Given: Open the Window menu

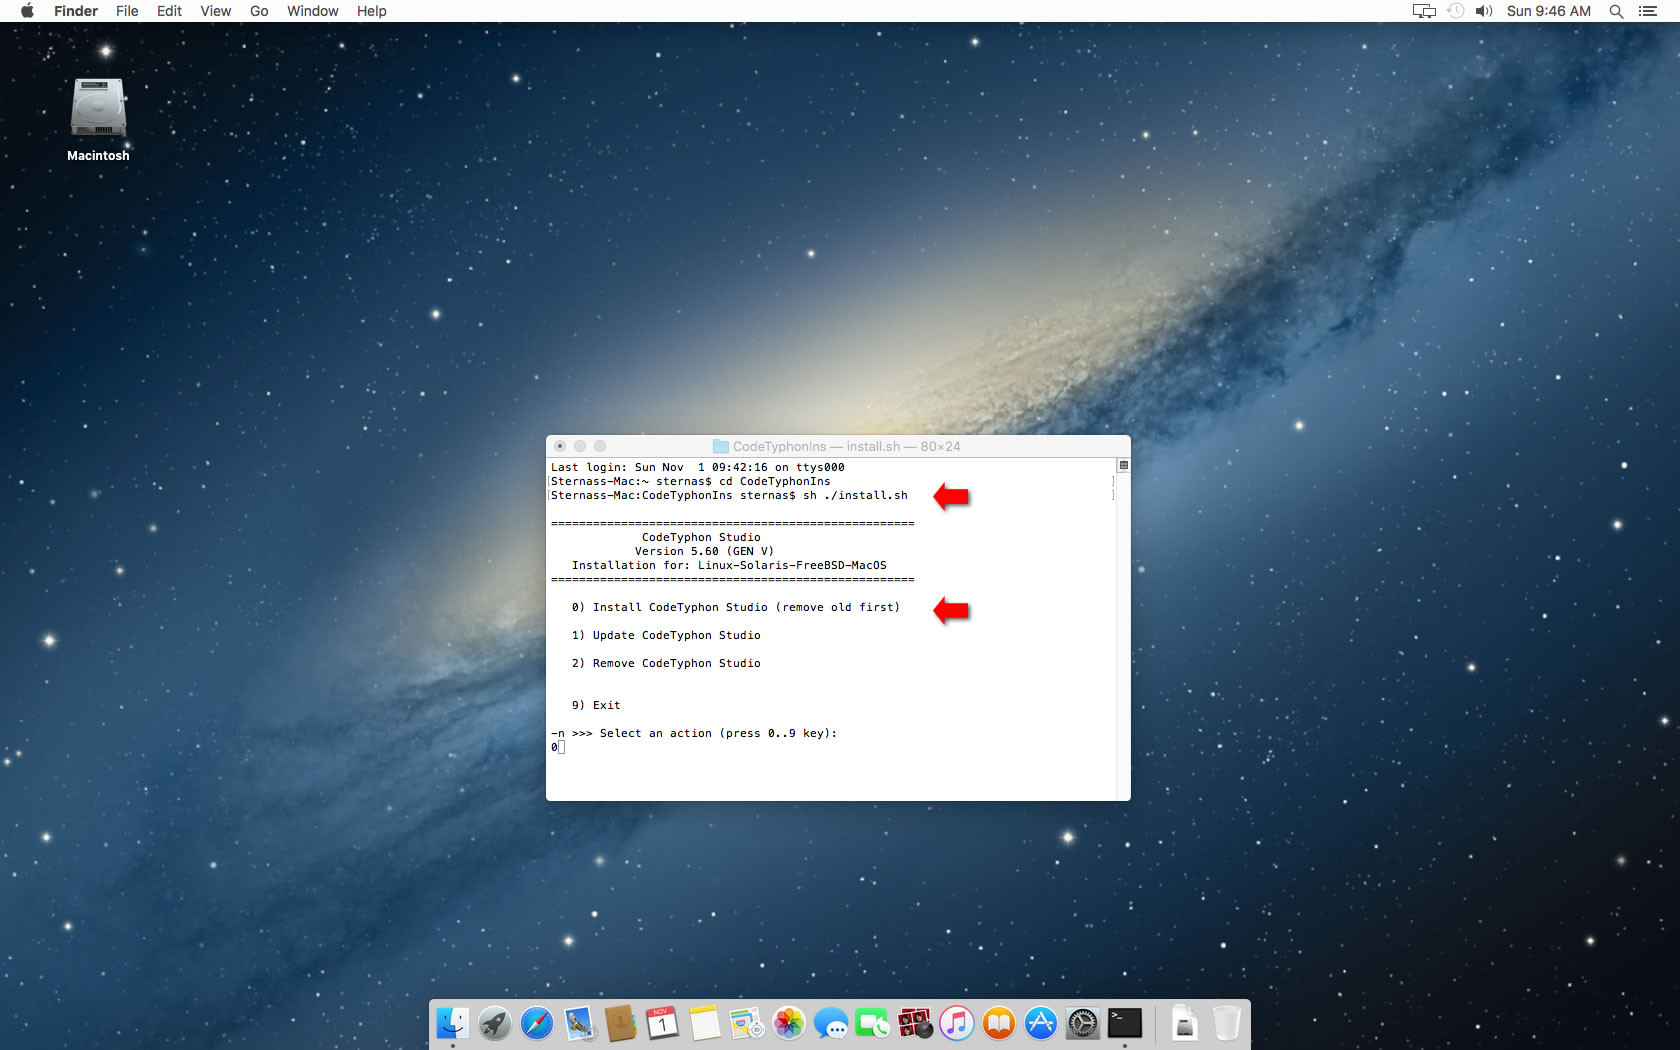Looking at the screenshot, I should (x=313, y=11).
